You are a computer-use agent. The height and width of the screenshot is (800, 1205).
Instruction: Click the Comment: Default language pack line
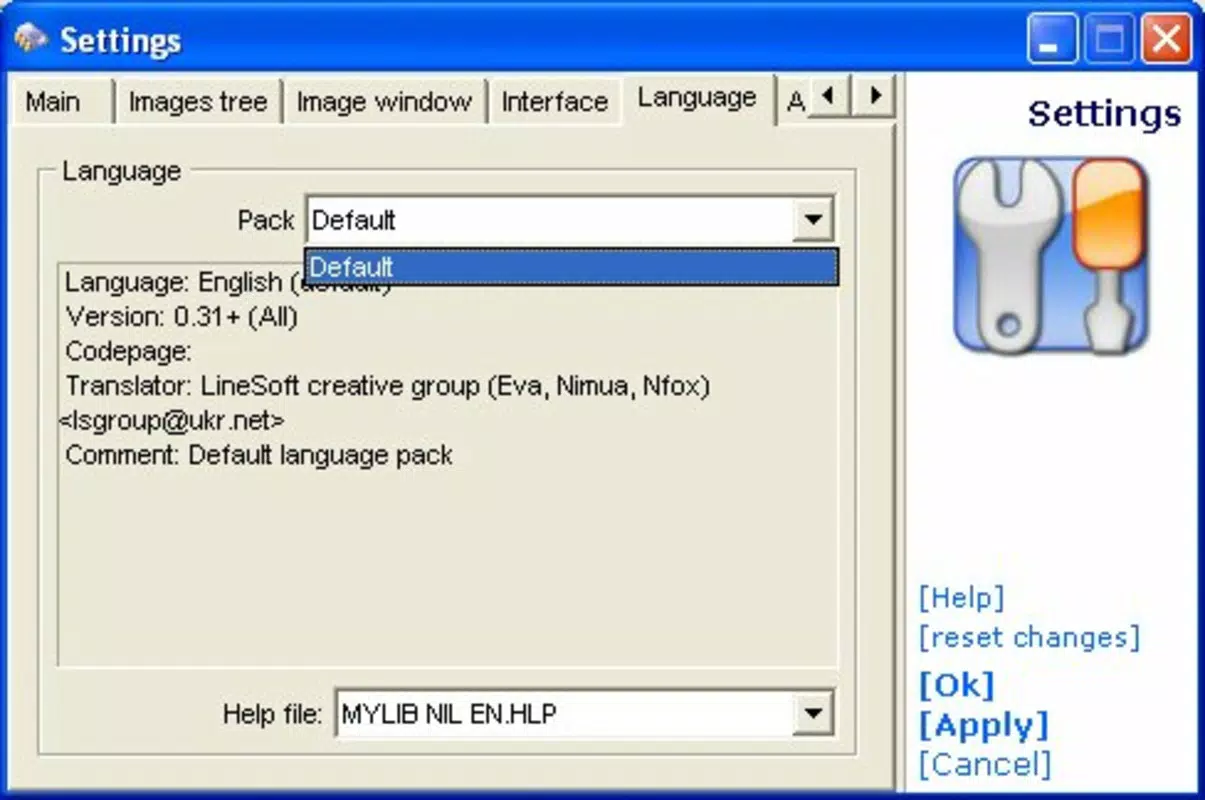click(x=259, y=455)
